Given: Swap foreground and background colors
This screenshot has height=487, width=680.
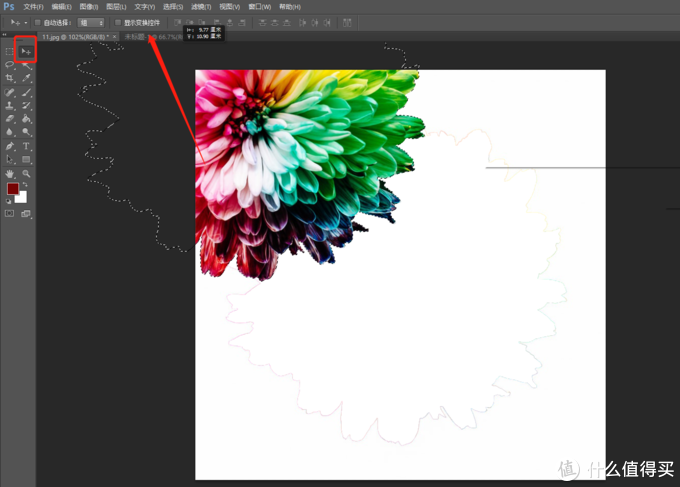Looking at the screenshot, I should coord(25,185).
